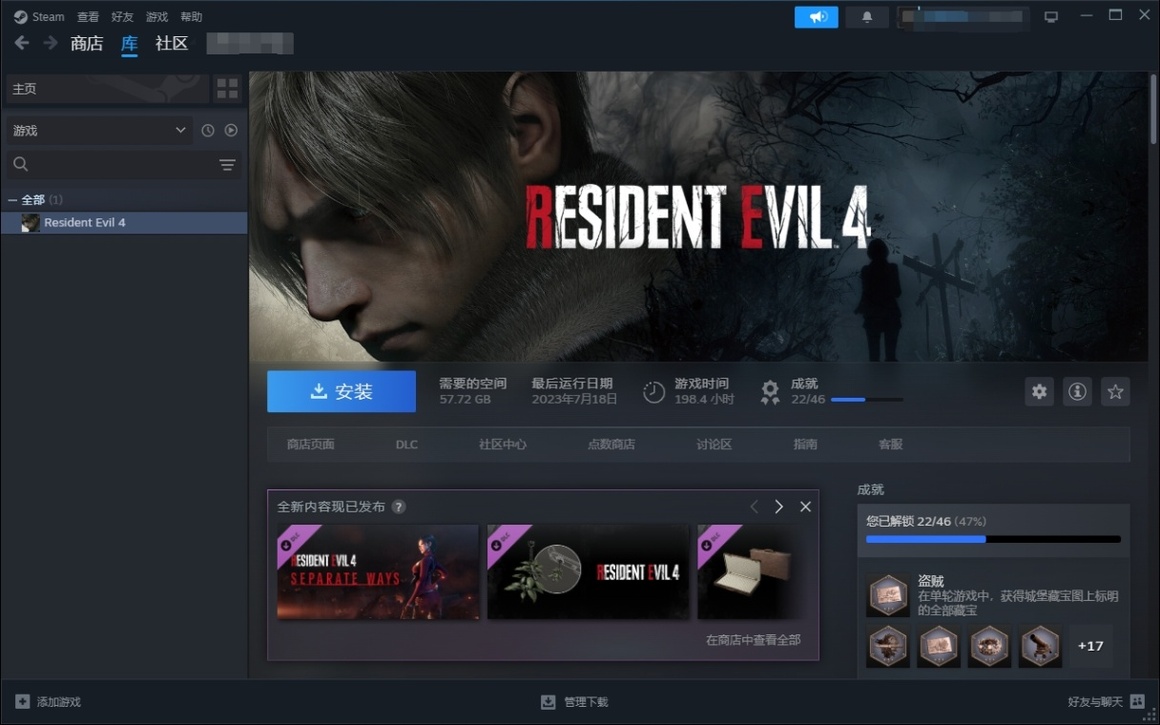Open the 商店页面 link
This screenshot has height=725, width=1160.
tap(311, 444)
